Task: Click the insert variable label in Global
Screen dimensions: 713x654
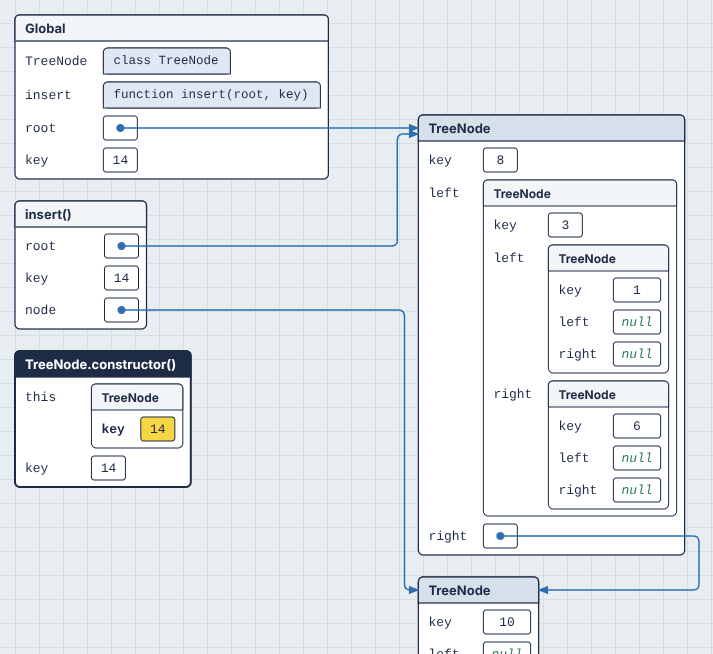Action: click(48, 95)
